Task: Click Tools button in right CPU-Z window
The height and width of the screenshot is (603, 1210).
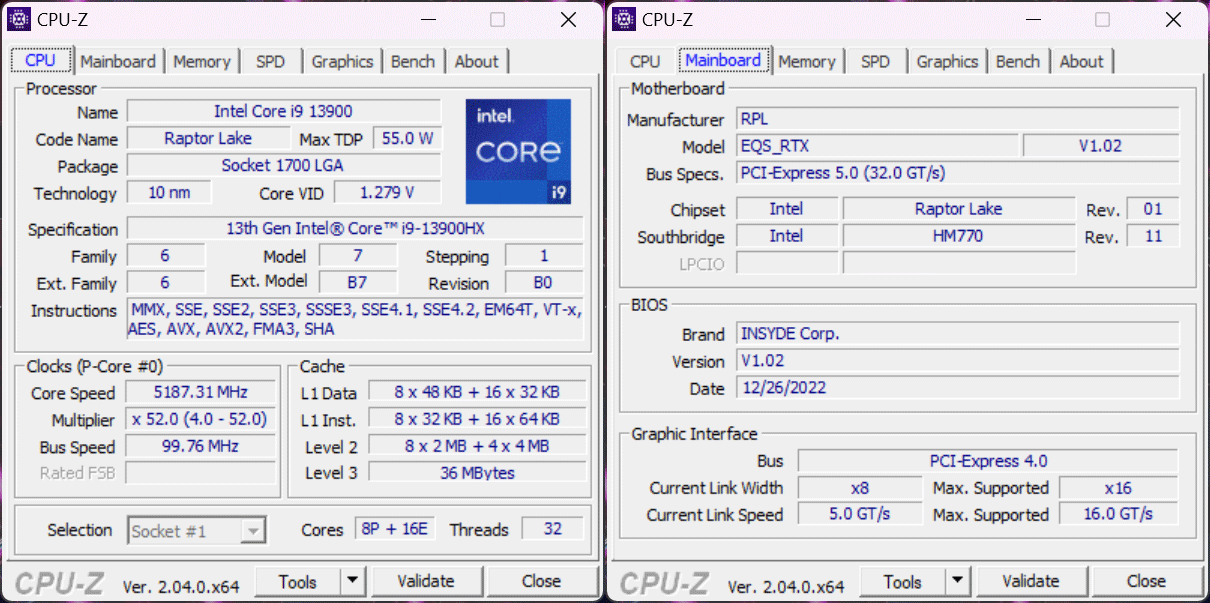Action: pos(903,581)
